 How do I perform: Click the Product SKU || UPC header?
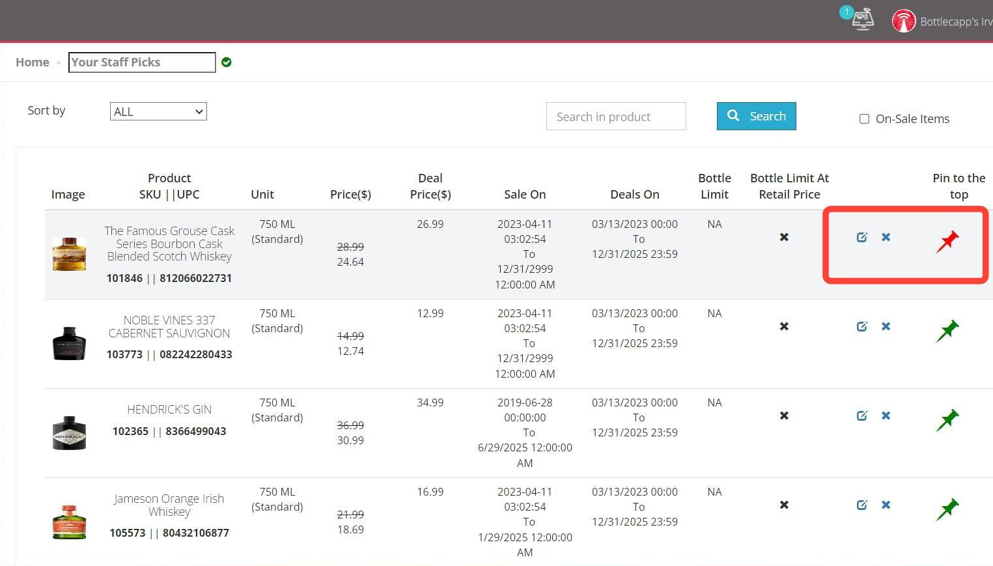[x=169, y=186]
